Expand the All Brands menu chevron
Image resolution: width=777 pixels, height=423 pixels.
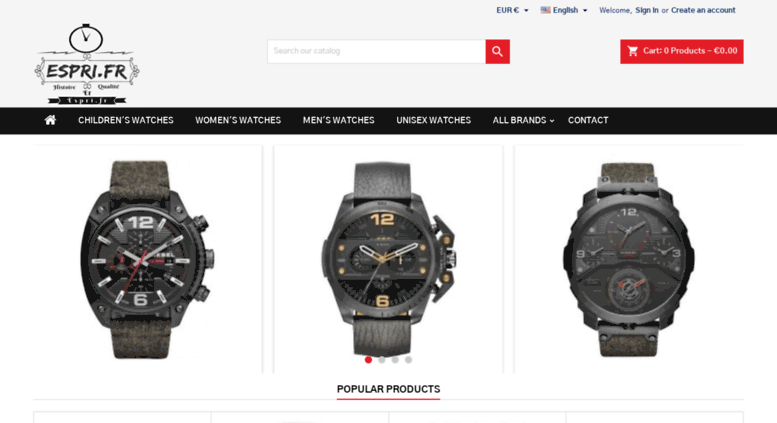tap(552, 120)
